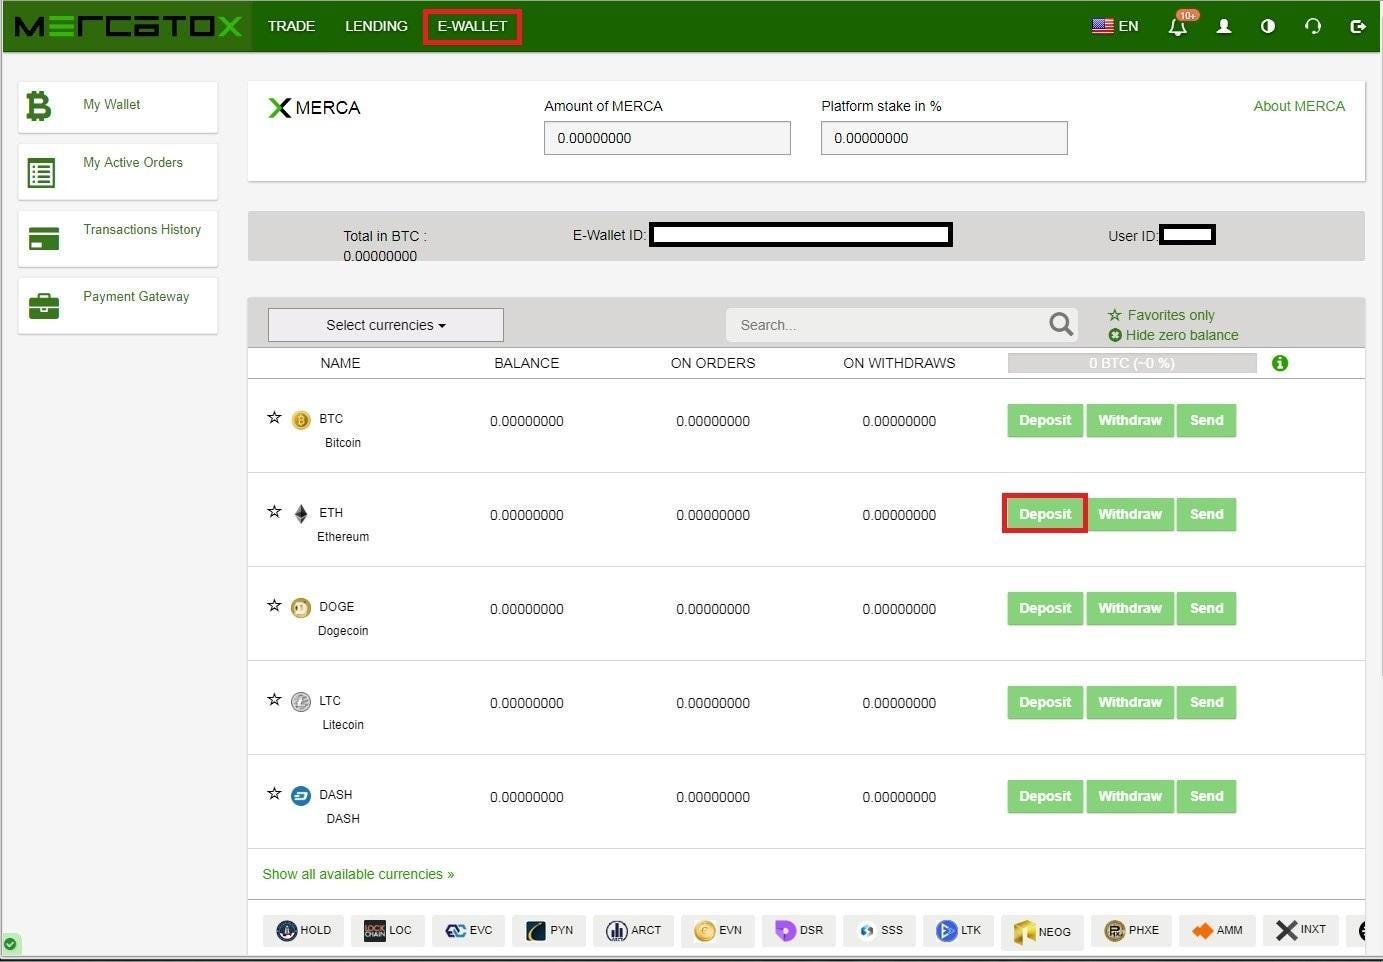The width and height of the screenshot is (1383, 962).
Task: Select the EVC currency chip
Action: [x=469, y=930]
